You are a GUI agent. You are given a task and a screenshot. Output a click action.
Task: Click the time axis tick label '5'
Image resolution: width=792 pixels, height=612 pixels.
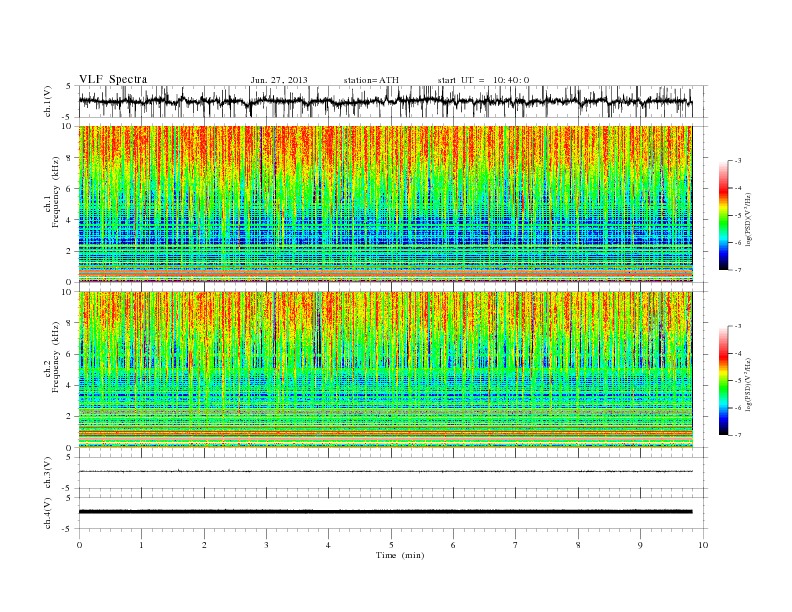point(391,545)
